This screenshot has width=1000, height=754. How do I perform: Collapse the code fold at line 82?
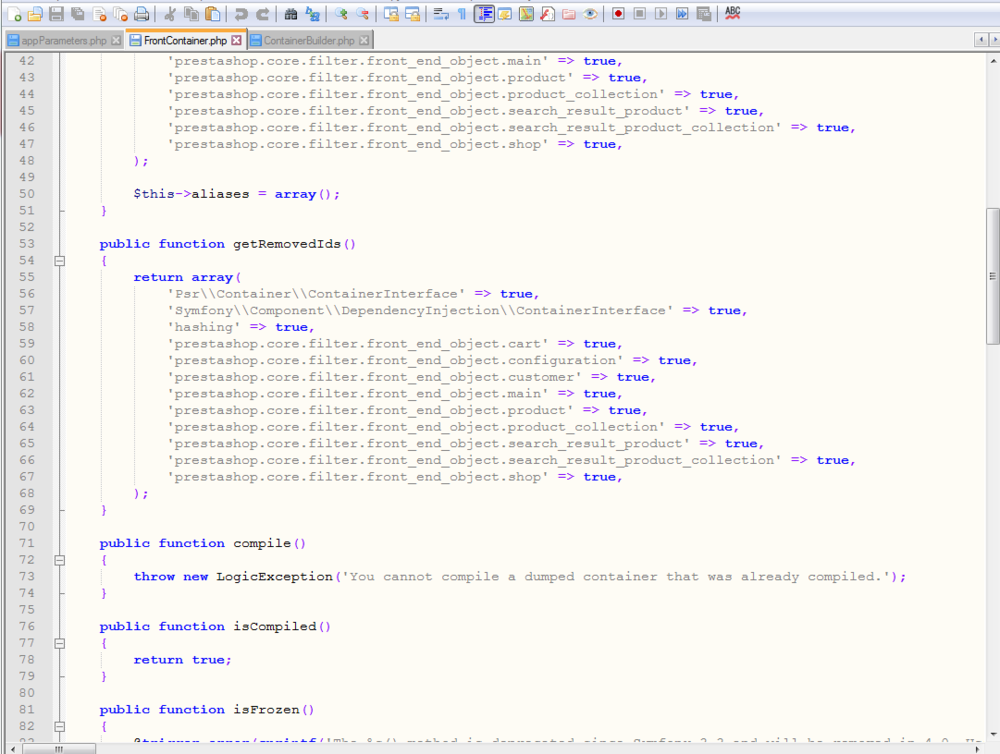(59, 726)
